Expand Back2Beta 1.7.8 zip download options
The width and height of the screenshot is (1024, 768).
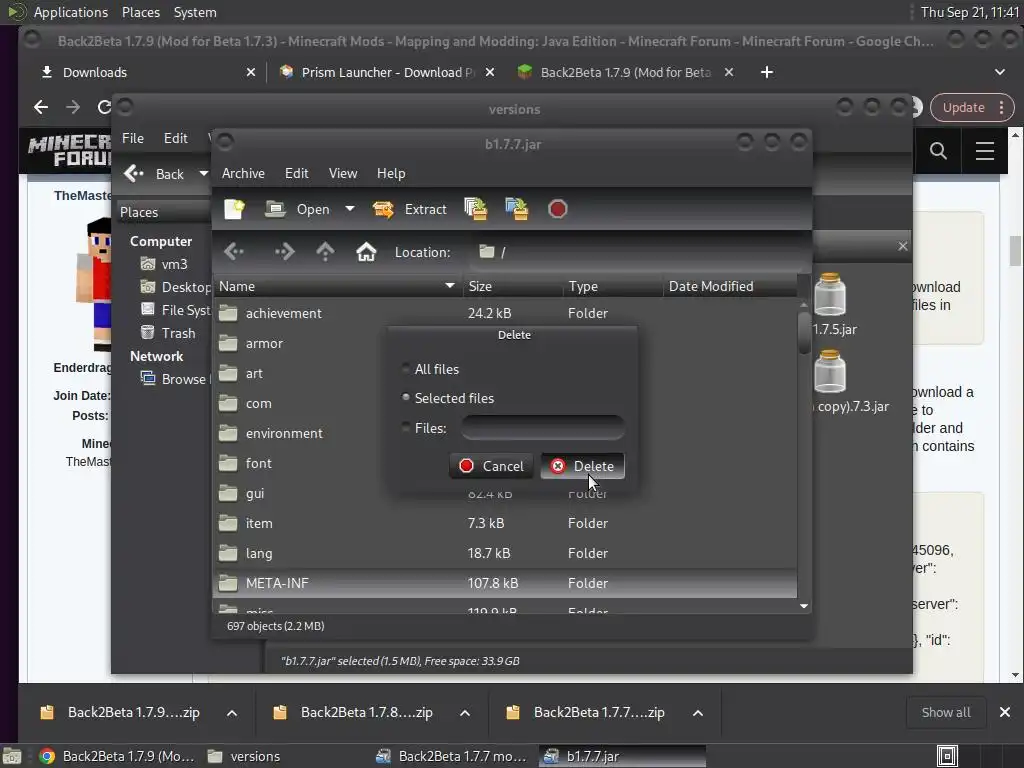coord(465,712)
